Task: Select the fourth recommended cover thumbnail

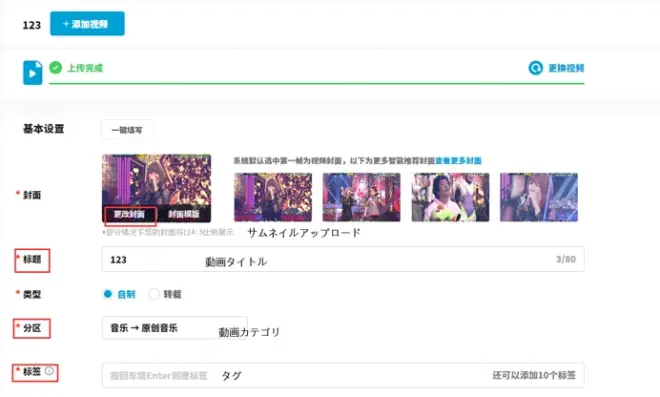Action: [x=539, y=197]
